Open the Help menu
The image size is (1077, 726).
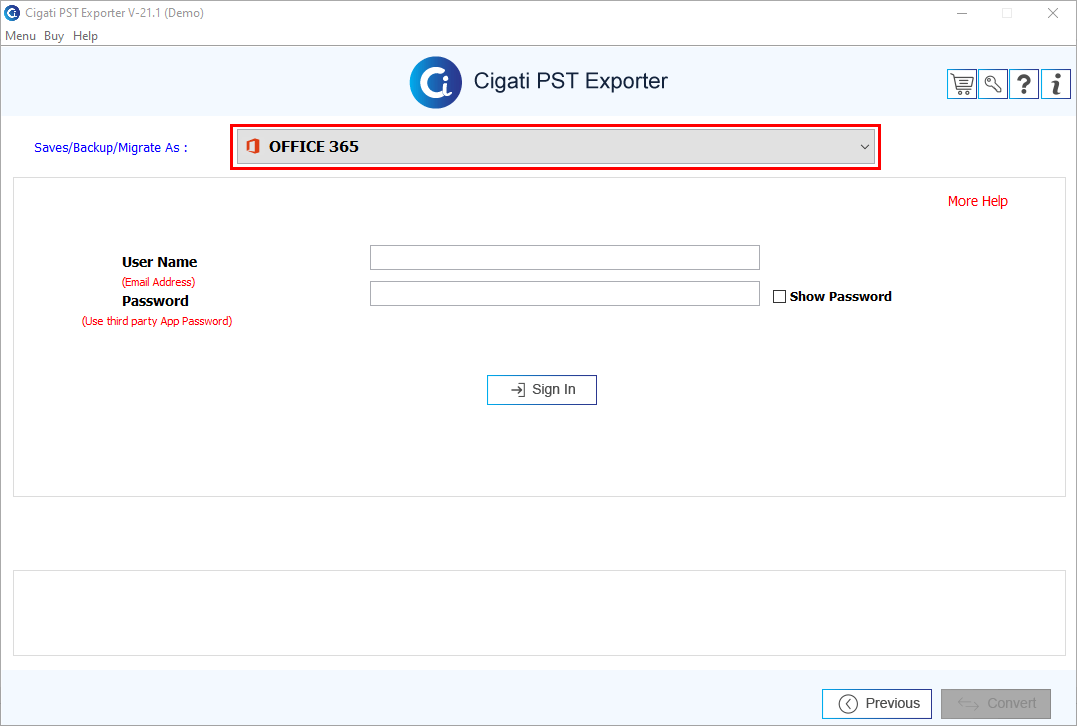pos(85,36)
